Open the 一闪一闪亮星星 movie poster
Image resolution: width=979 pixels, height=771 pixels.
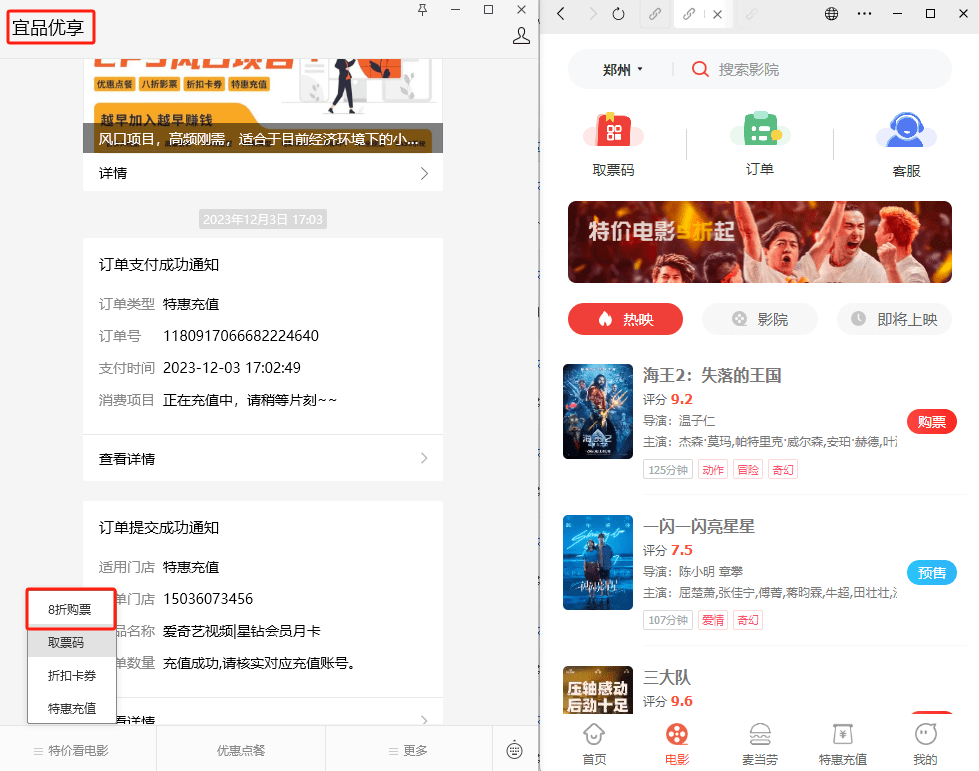598,562
